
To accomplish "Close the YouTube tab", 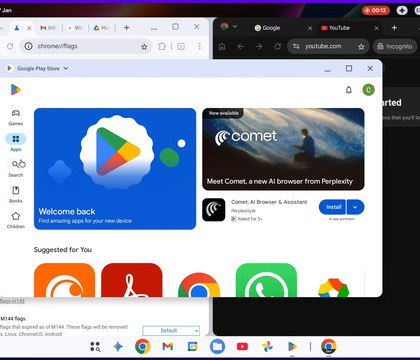I will pyautogui.click(x=376, y=28).
